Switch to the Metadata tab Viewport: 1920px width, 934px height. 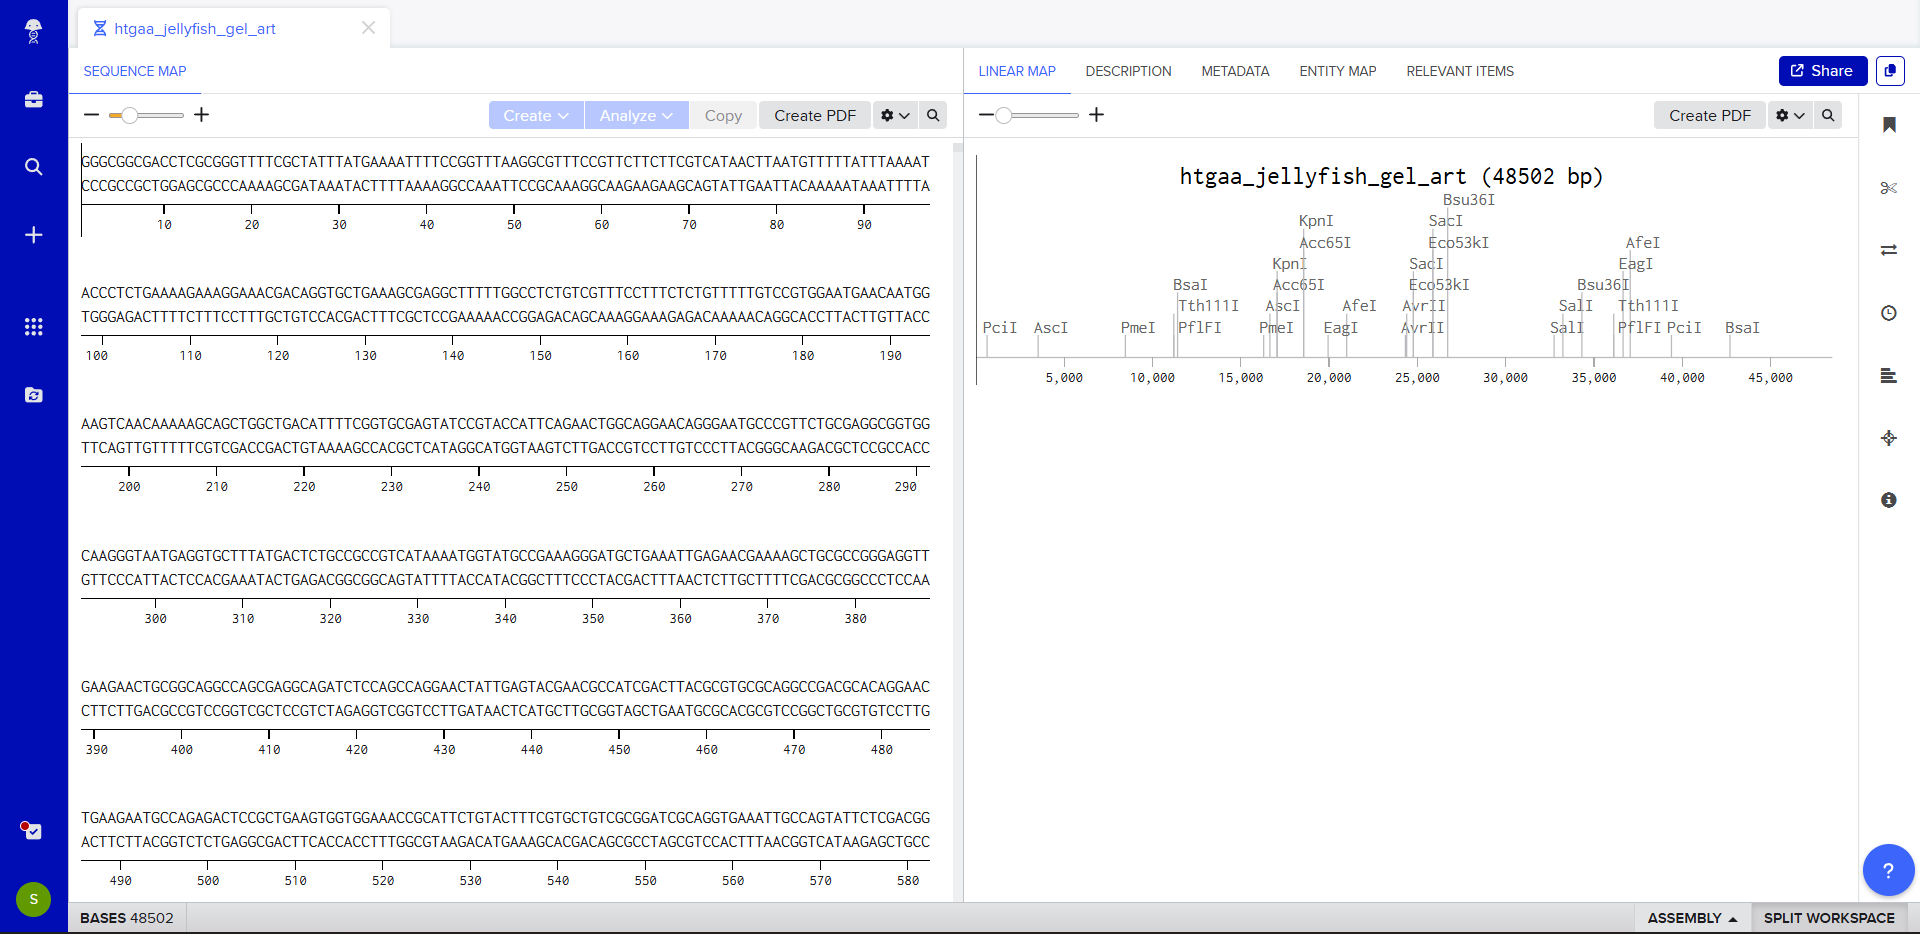pyautogui.click(x=1235, y=71)
